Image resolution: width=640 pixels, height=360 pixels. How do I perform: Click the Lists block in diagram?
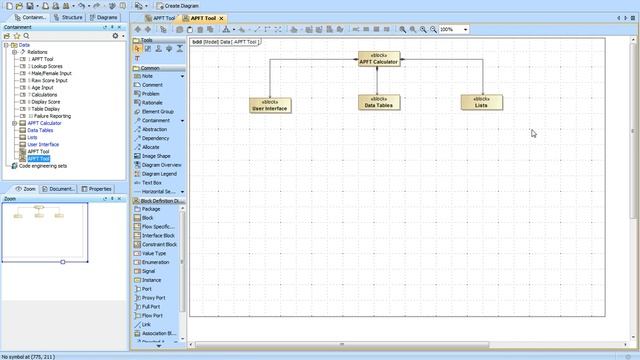tap(482, 102)
